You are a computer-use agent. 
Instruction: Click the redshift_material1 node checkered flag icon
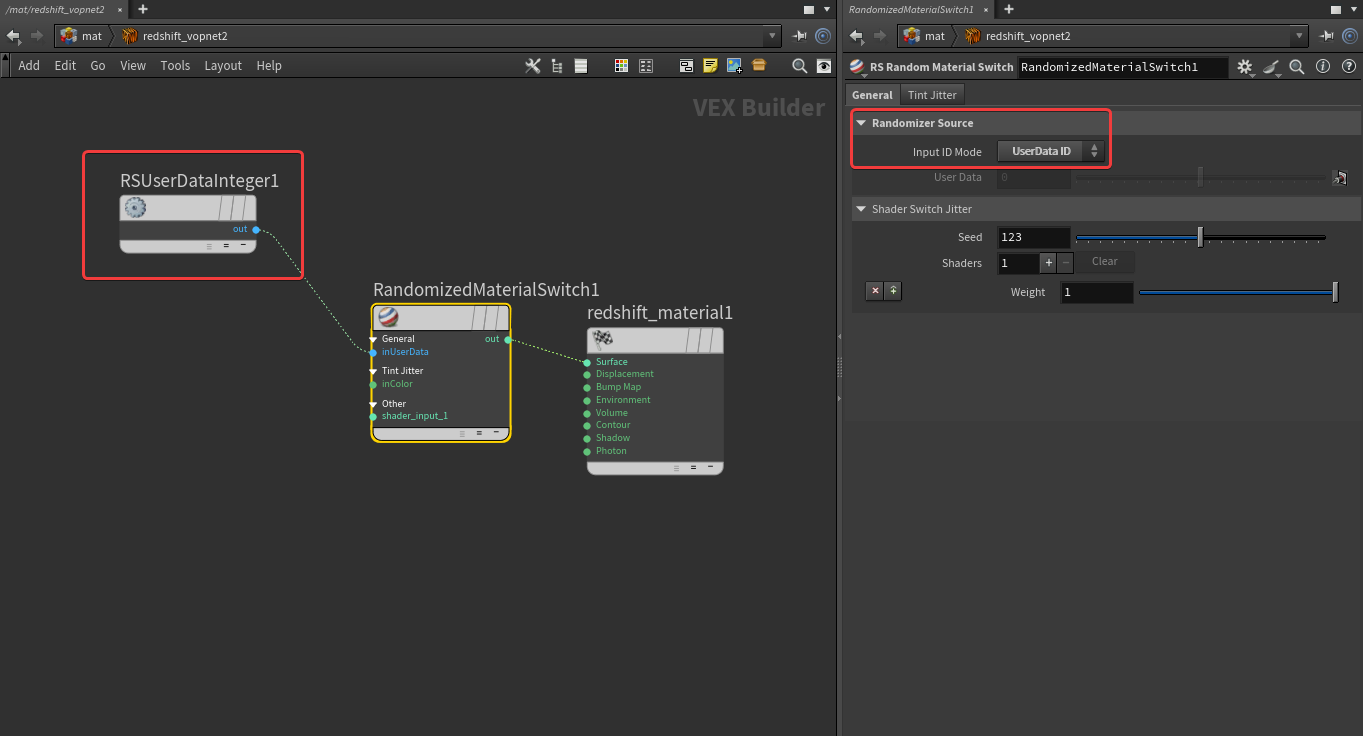click(x=602, y=339)
